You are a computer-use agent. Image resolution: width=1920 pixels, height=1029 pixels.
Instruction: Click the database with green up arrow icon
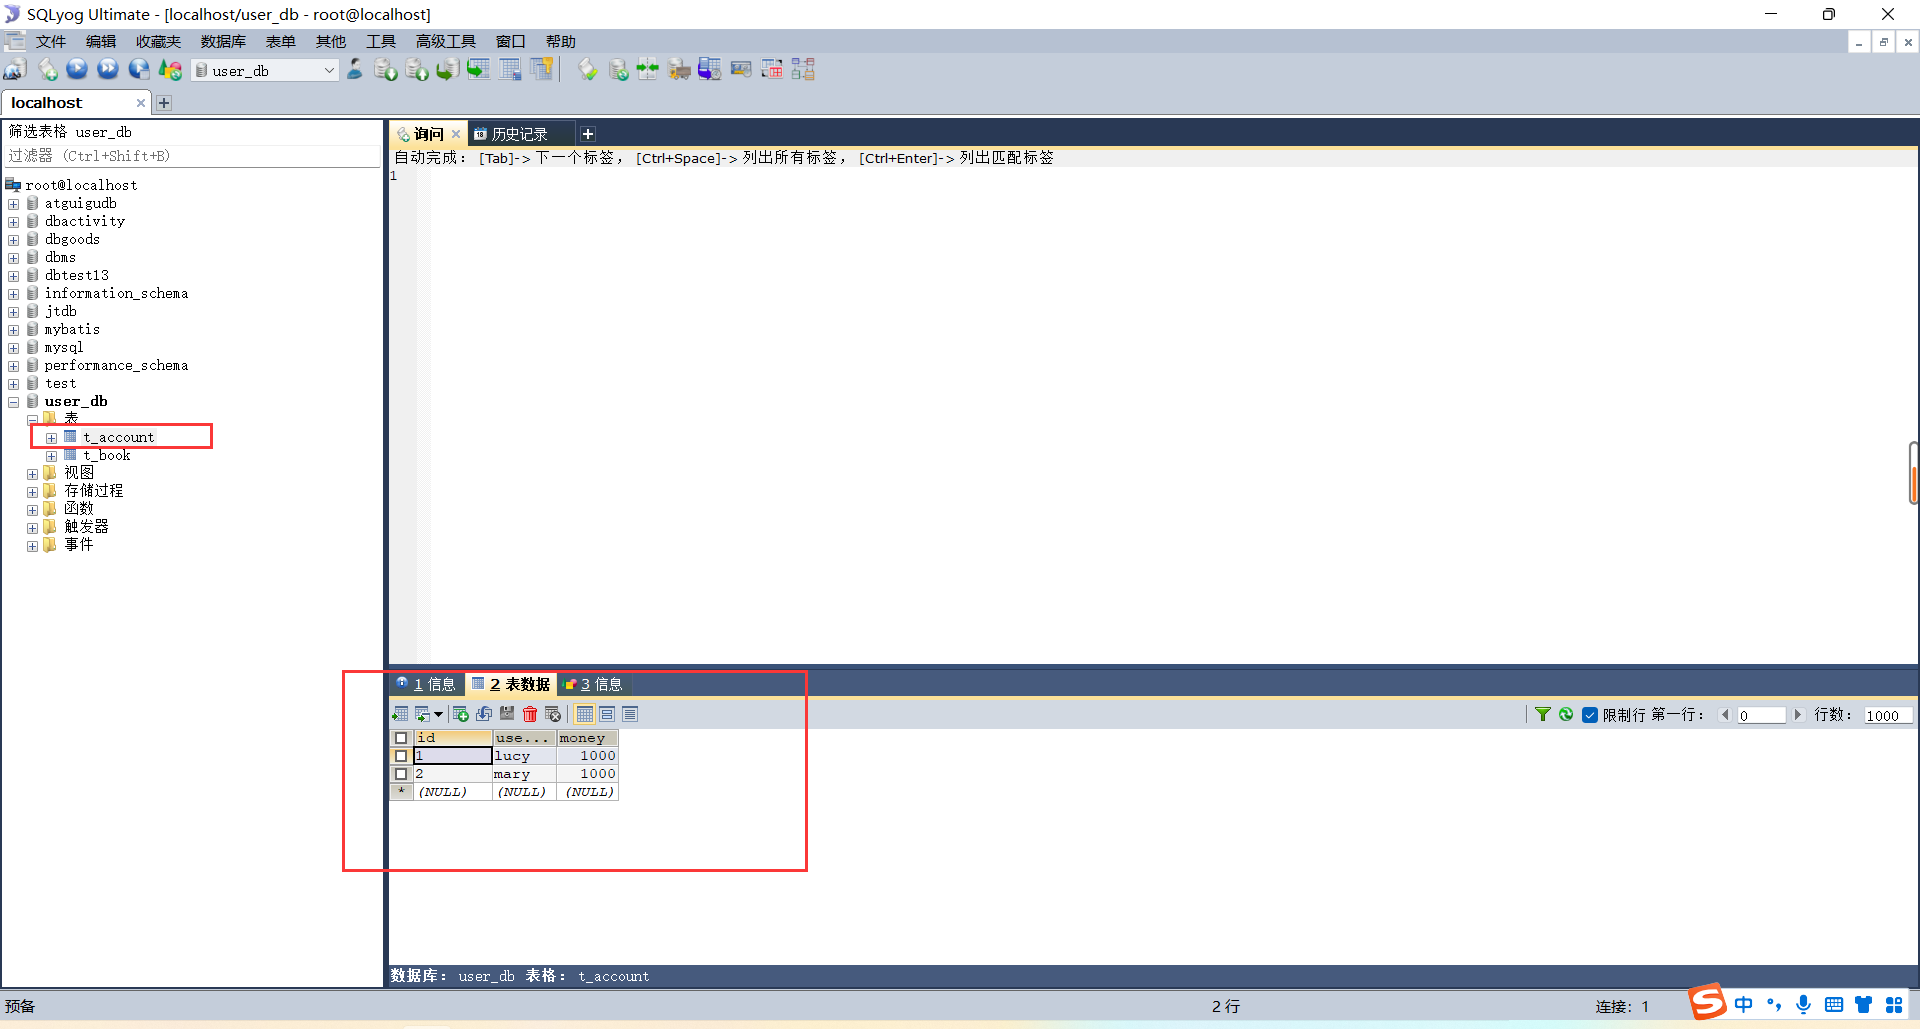coord(417,70)
